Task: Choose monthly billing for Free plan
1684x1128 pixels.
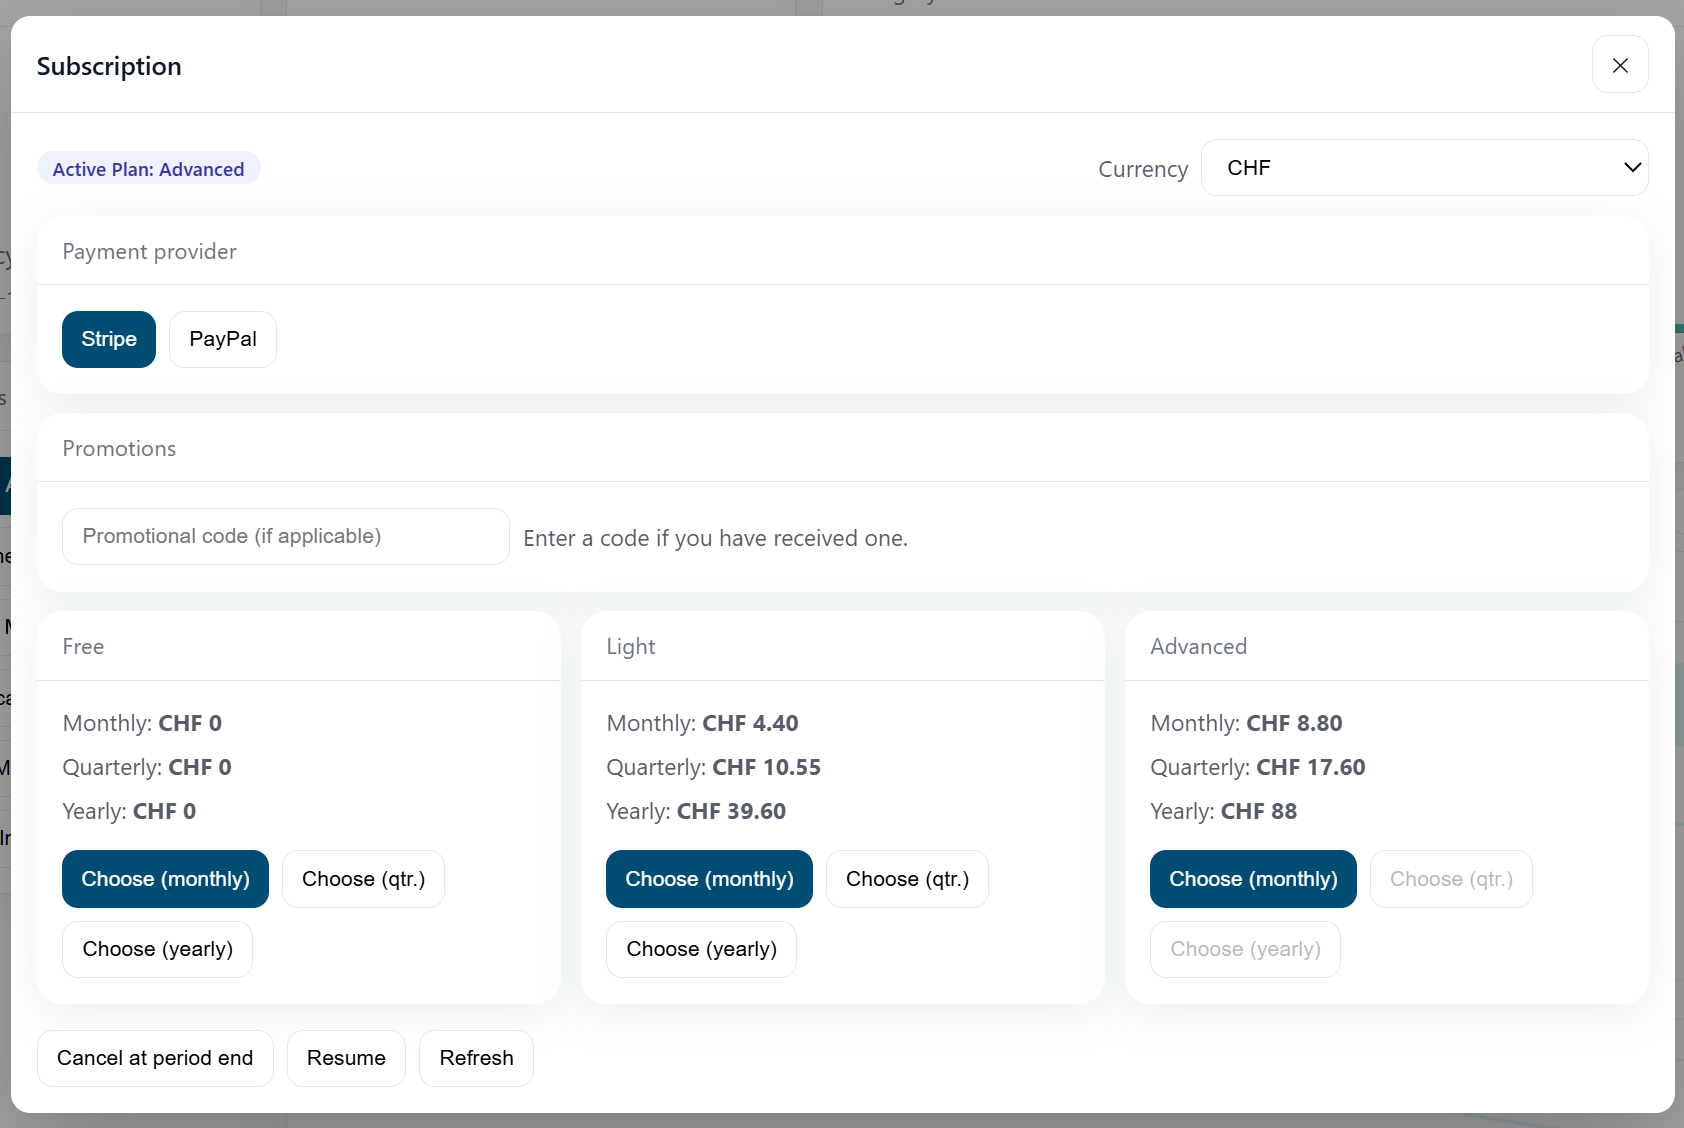Action: 164,879
